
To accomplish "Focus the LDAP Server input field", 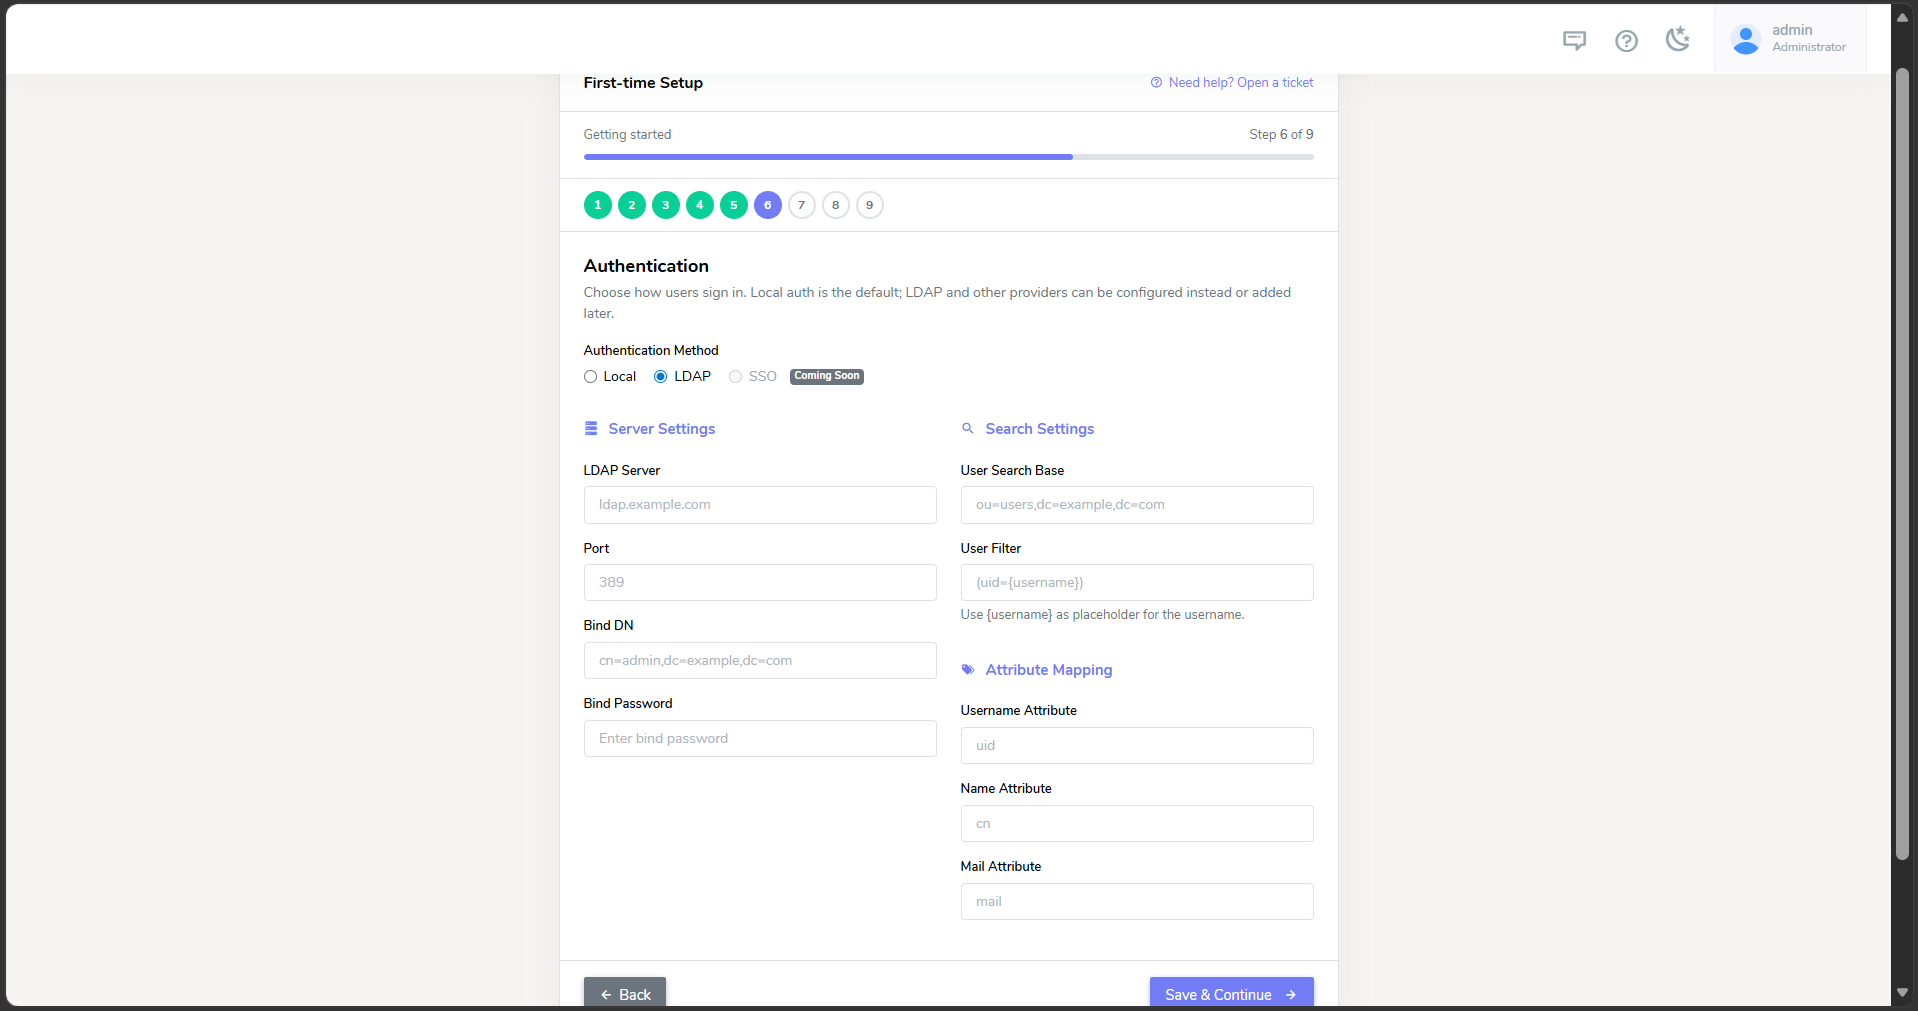I will coord(760,505).
